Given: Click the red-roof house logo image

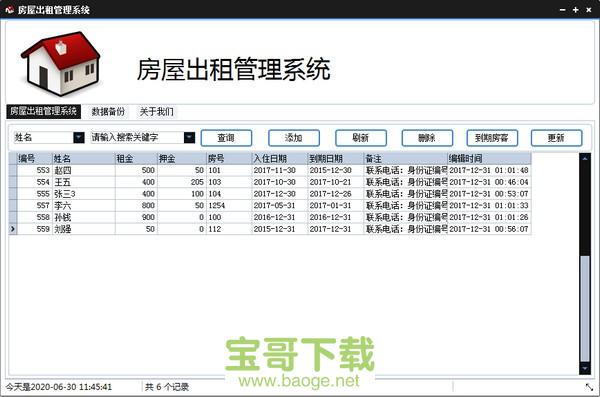Looking at the screenshot, I should pyautogui.click(x=61, y=63).
